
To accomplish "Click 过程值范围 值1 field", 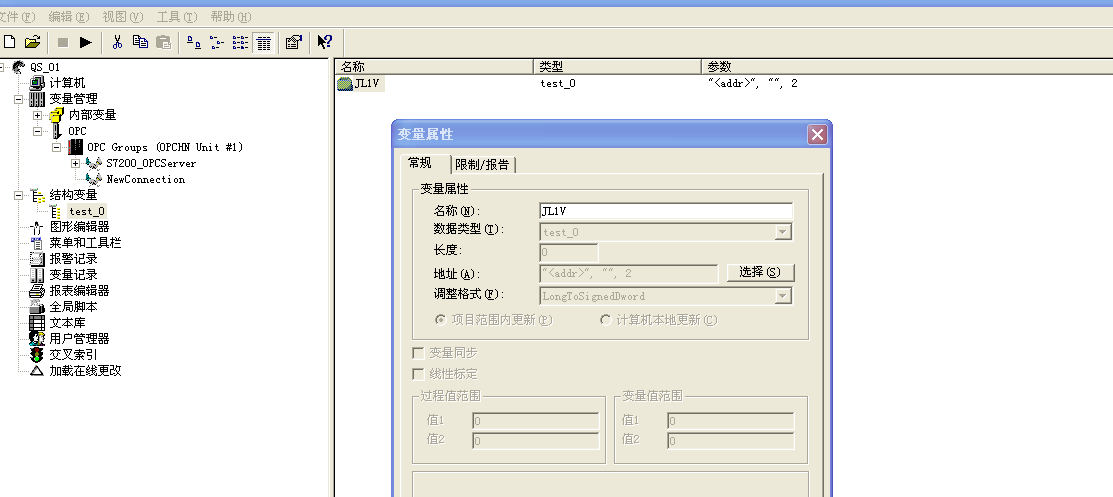I will pyautogui.click(x=535, y=421).
